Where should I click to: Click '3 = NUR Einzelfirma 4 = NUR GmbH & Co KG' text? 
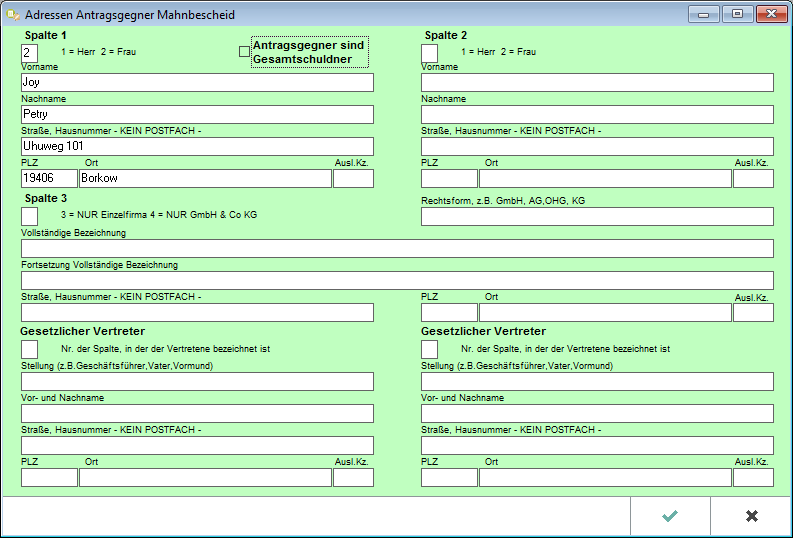pyautogui.click(x=159, y=215)
